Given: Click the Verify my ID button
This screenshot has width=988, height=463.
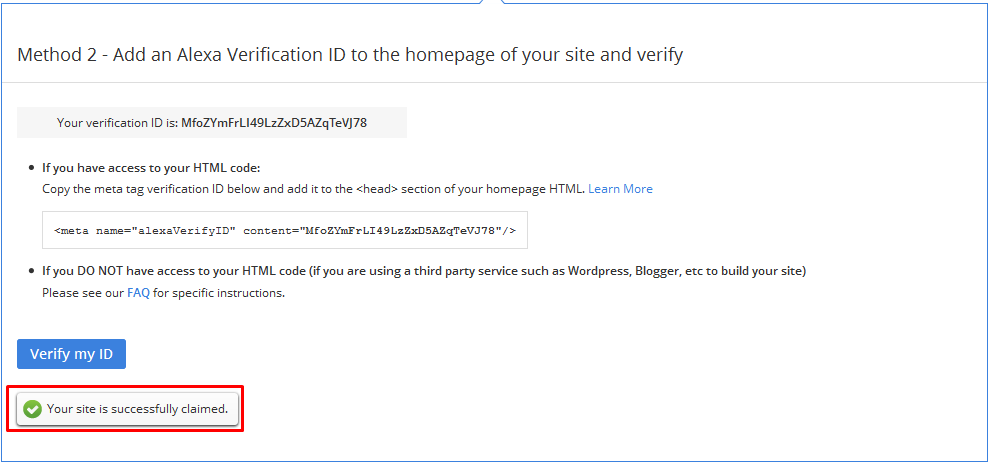Looking at the screenshot, I should [71, 354].
